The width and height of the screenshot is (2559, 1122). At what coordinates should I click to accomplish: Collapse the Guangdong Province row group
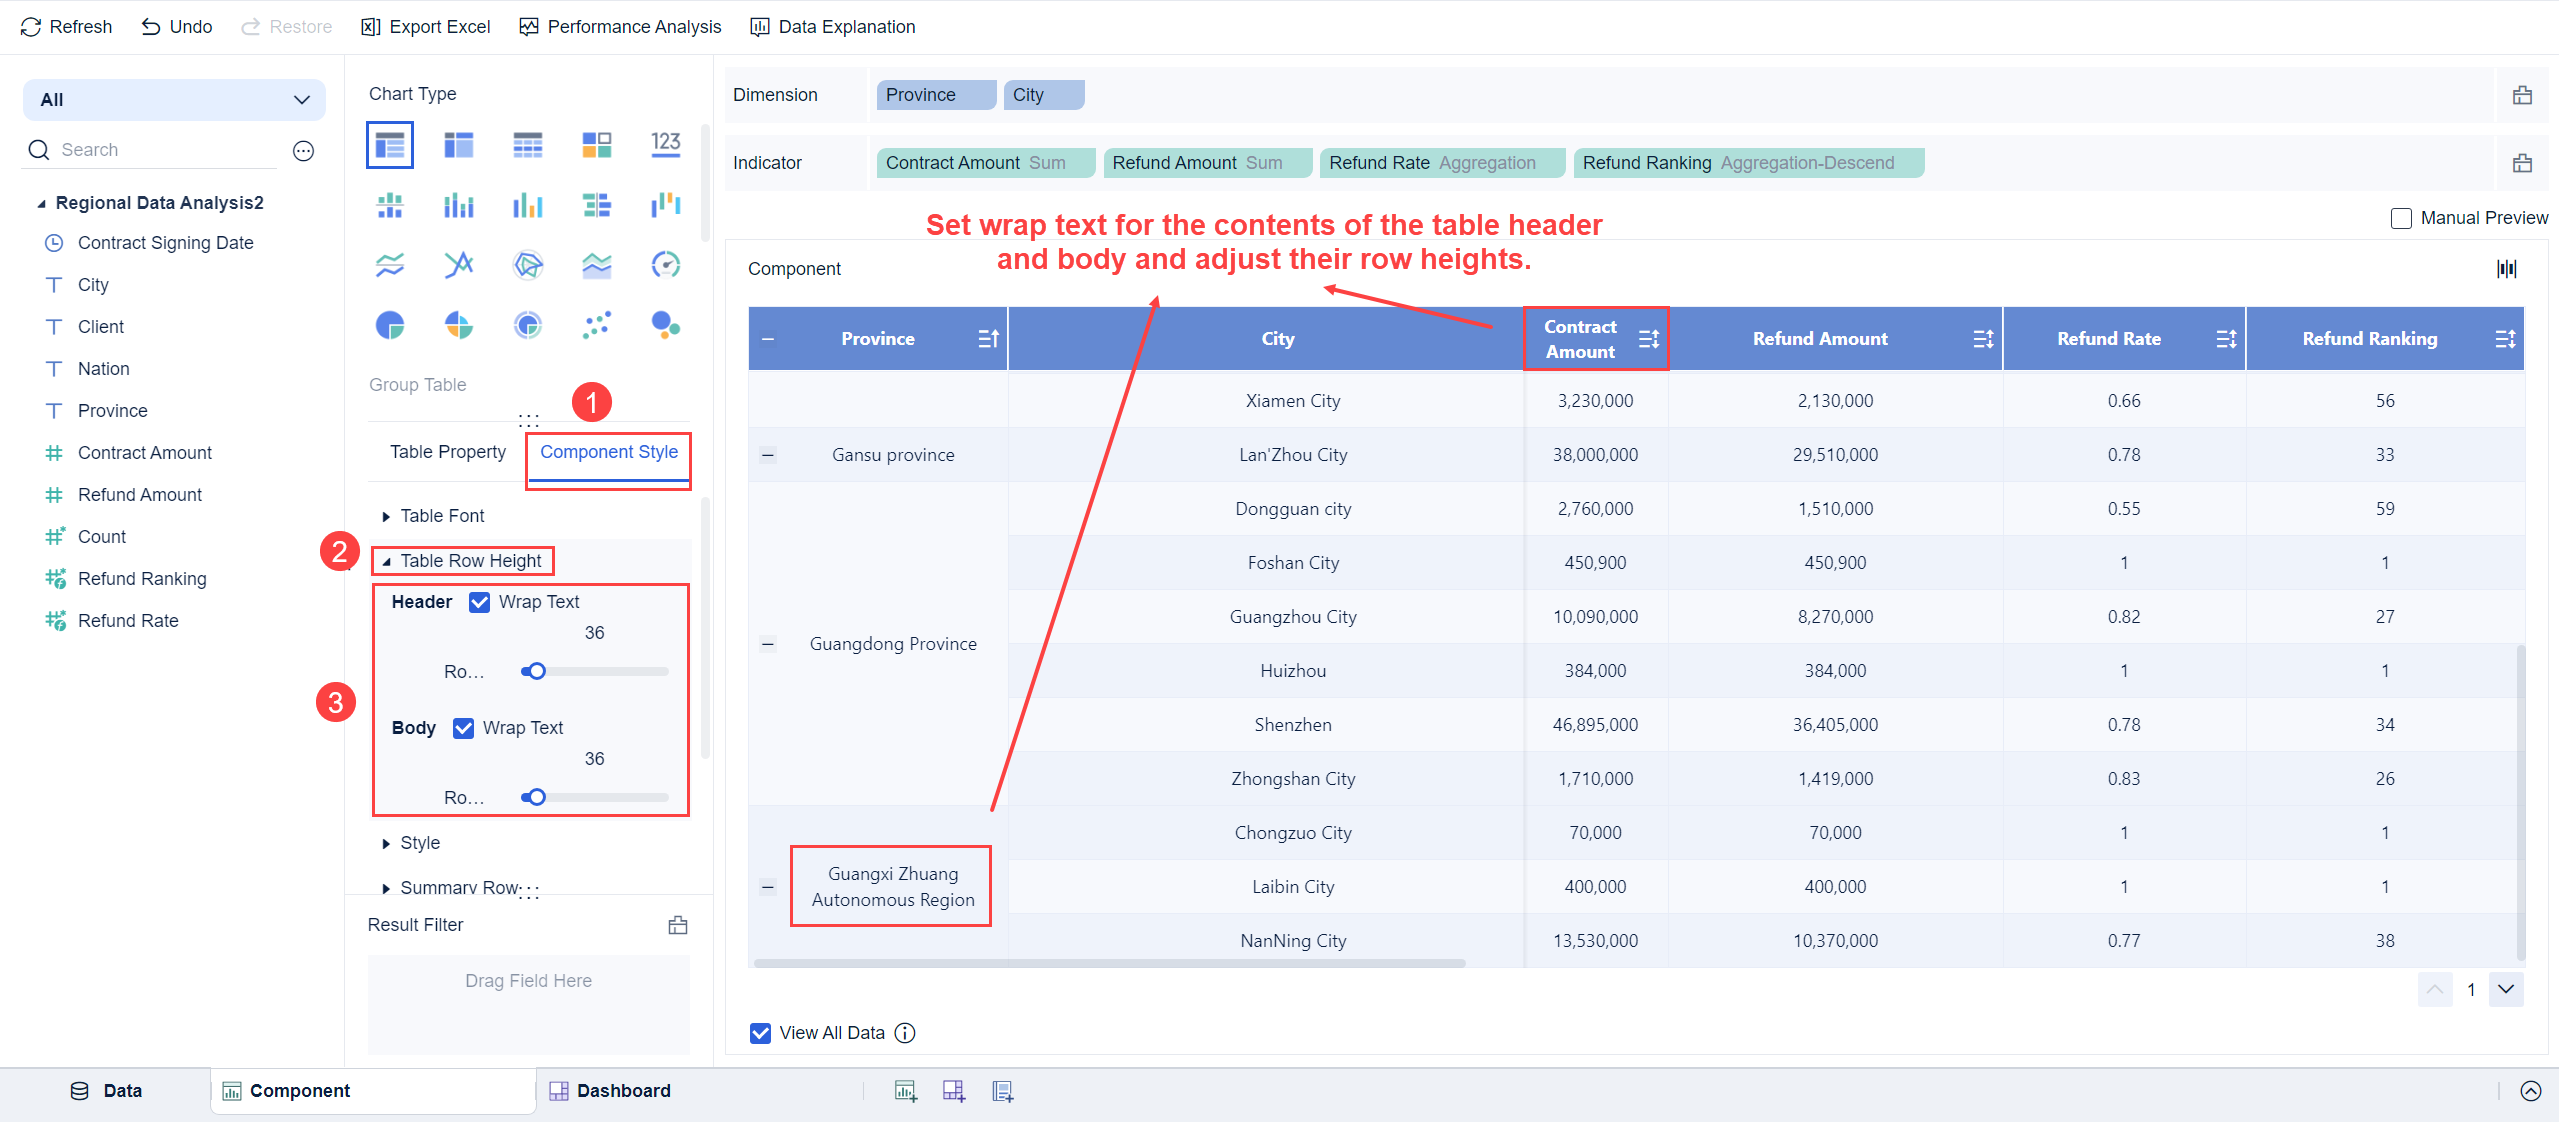tap(768, 644)
